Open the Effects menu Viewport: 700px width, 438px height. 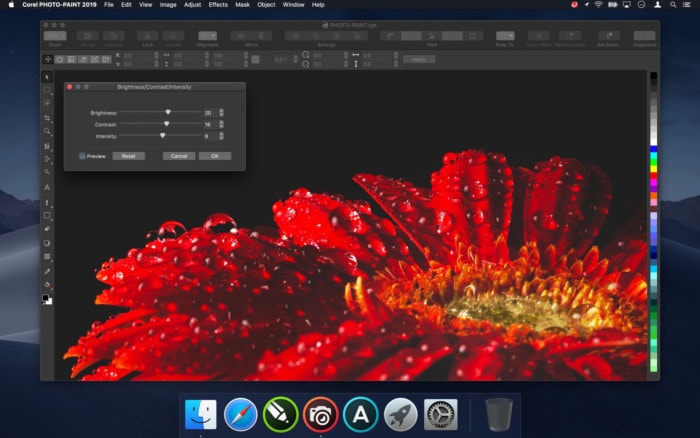tap(218, 5)
